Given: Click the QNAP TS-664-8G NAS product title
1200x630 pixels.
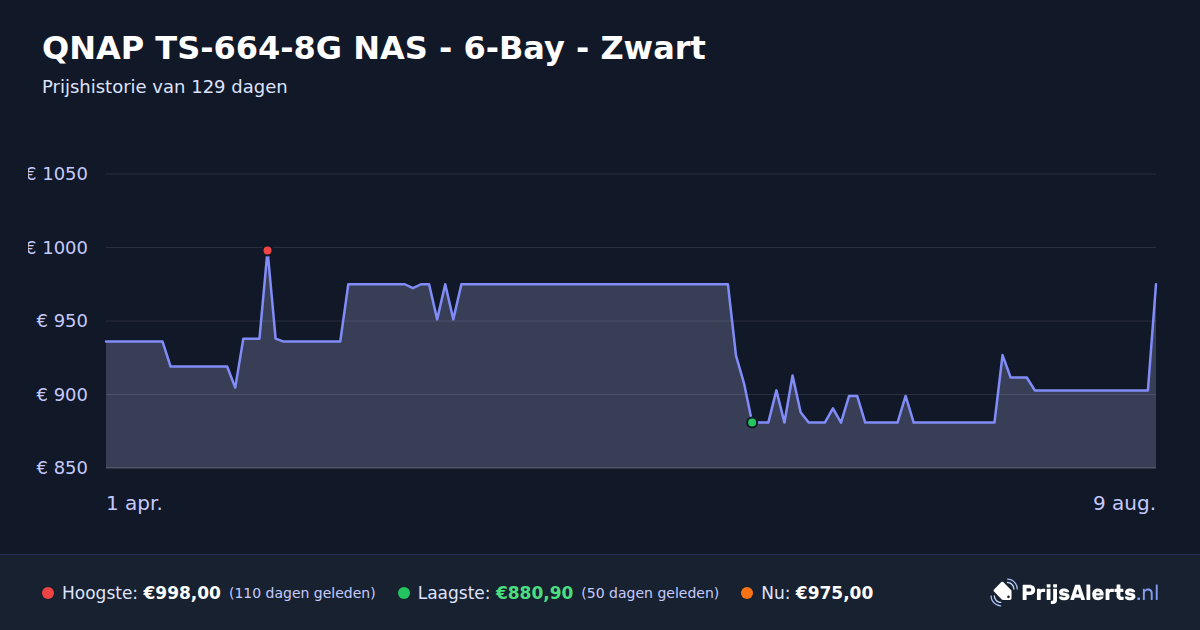Looking at the screenshot, I should (x=374, y=48).
